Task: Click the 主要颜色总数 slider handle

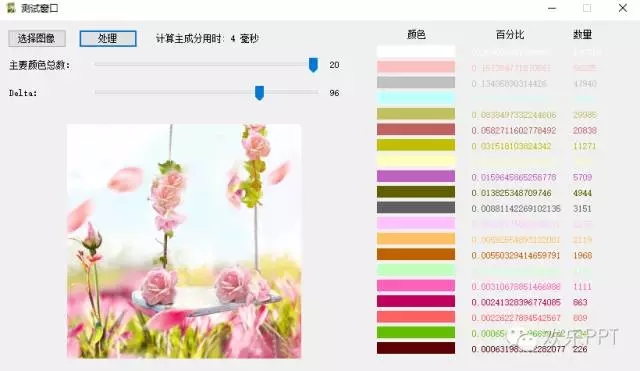Action: coord(313,64)
